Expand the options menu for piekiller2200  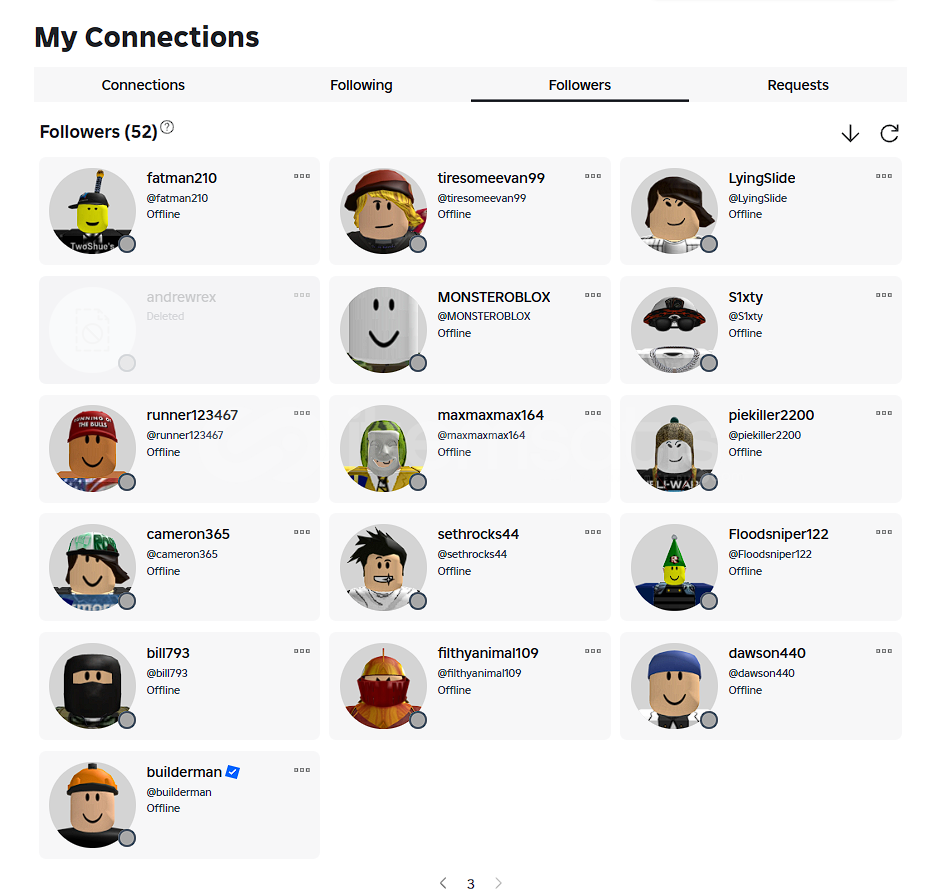[884, 413]
